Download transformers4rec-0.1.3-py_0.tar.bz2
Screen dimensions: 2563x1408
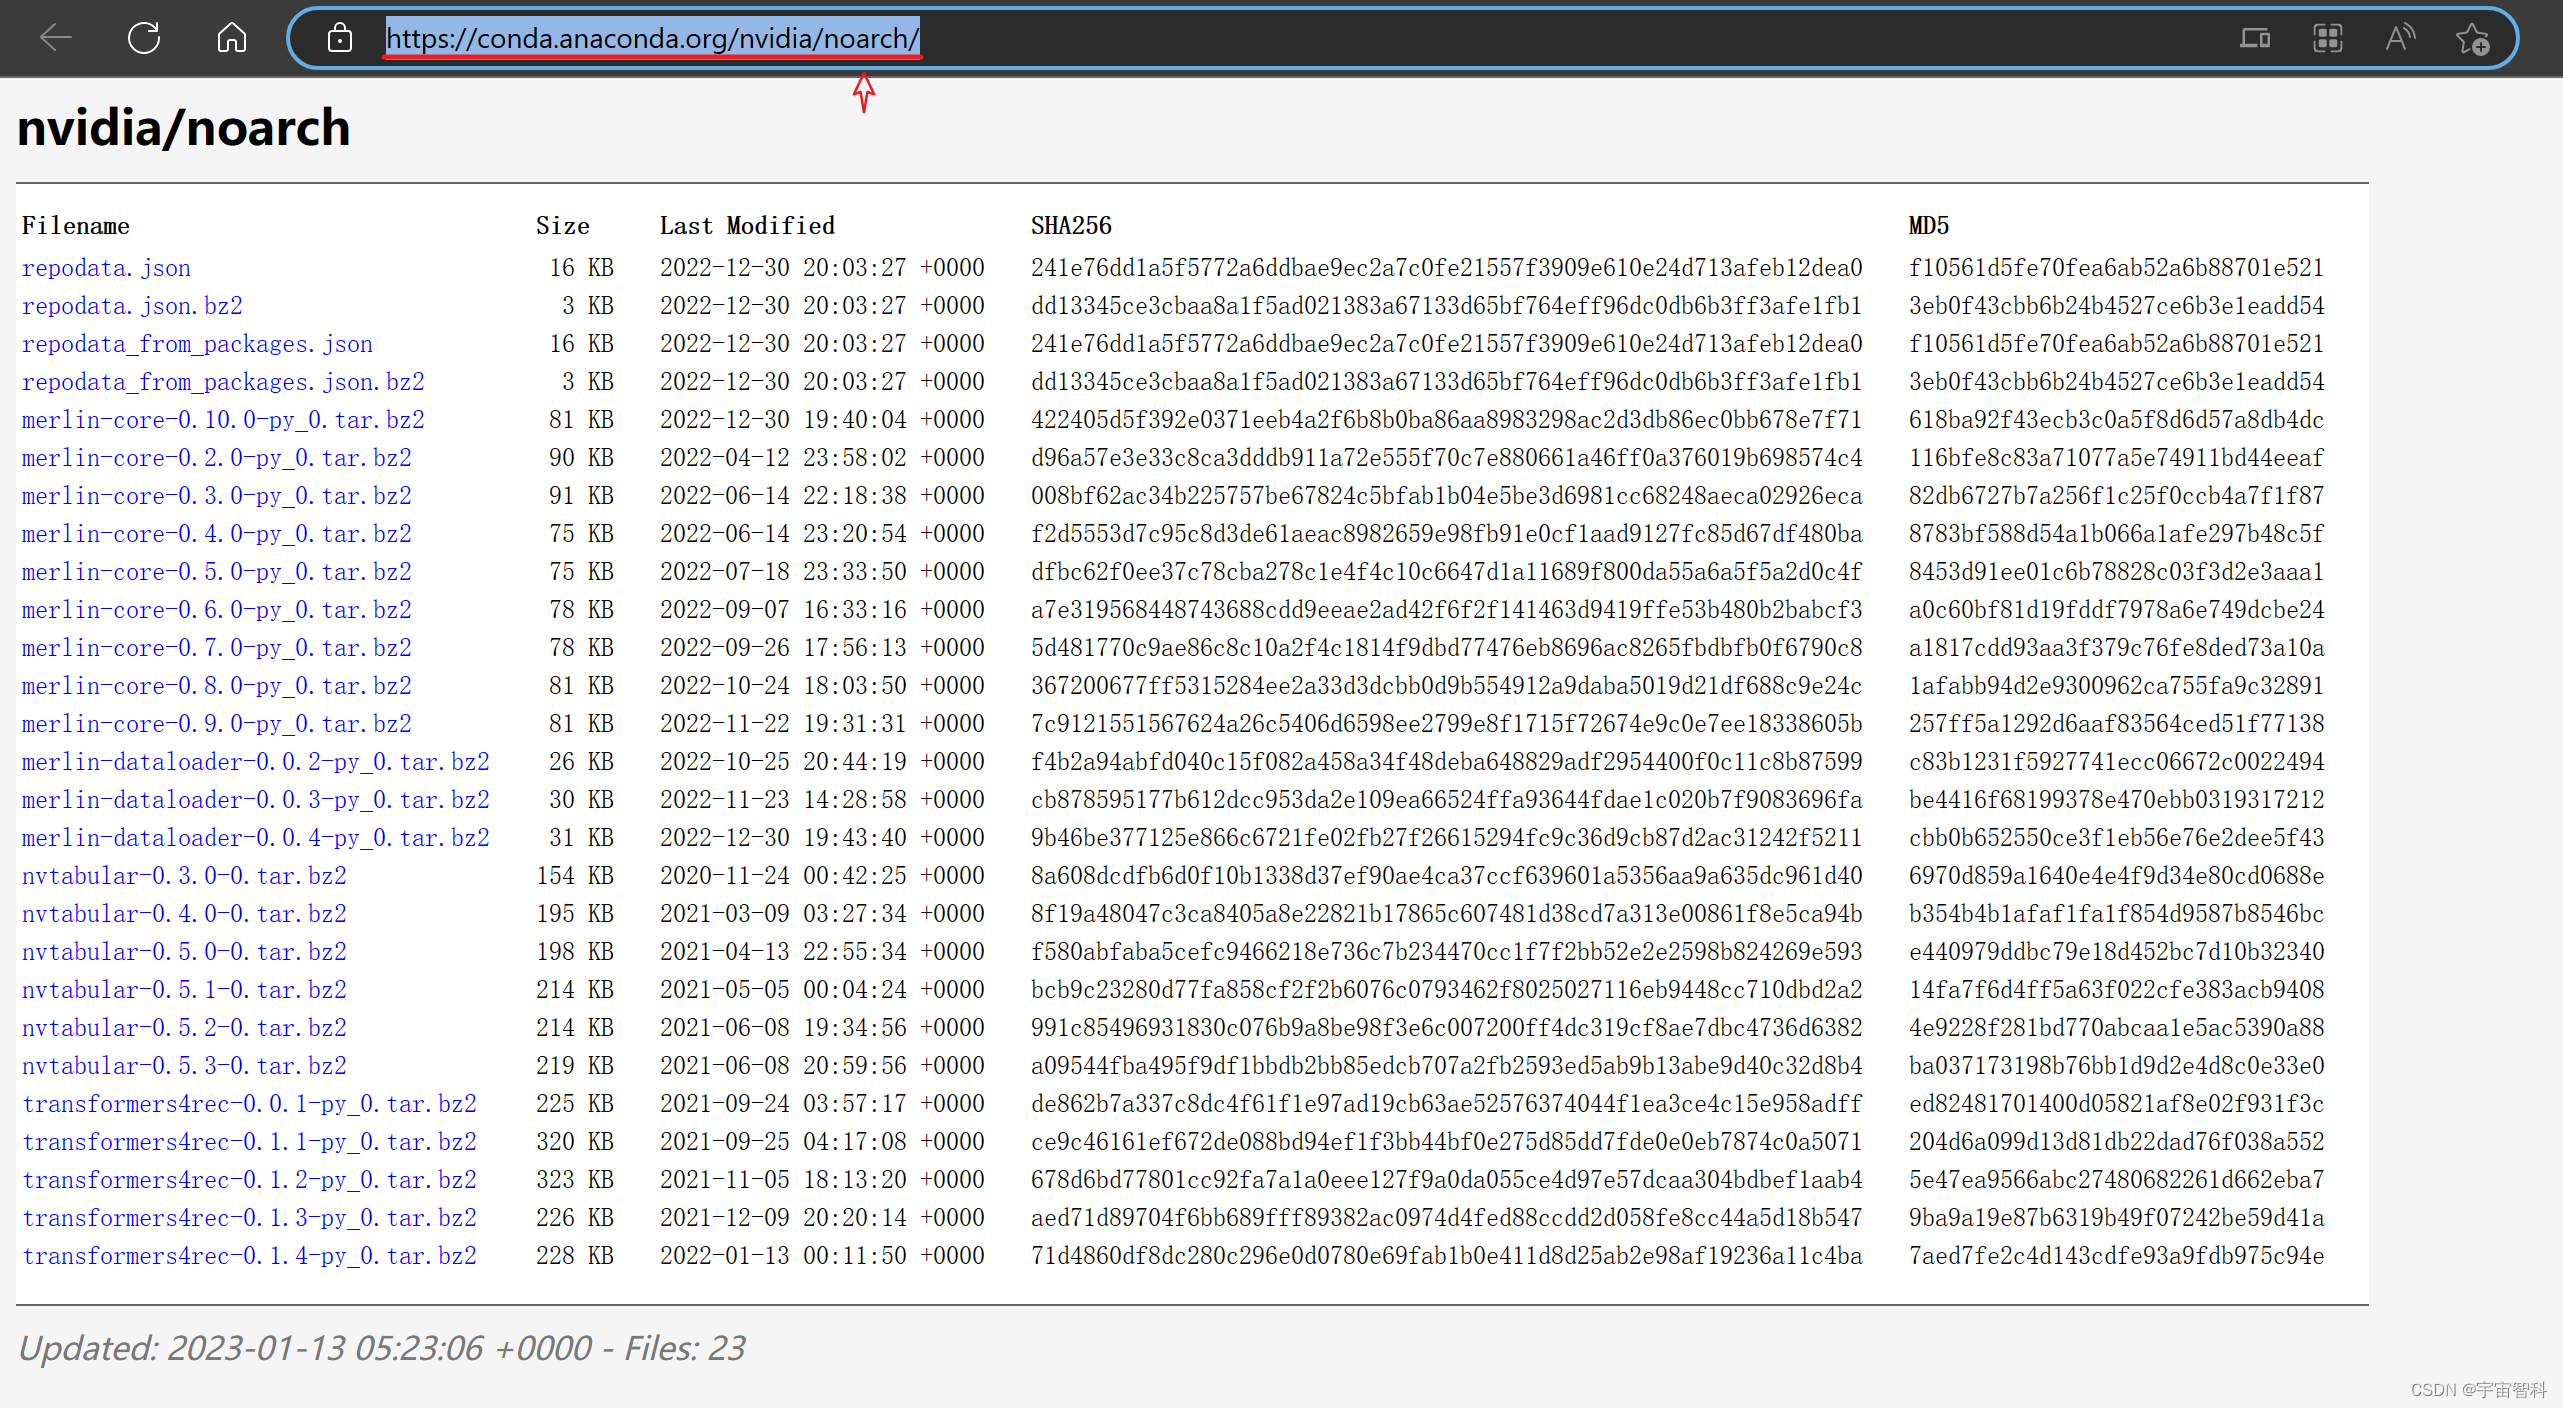249,1218
